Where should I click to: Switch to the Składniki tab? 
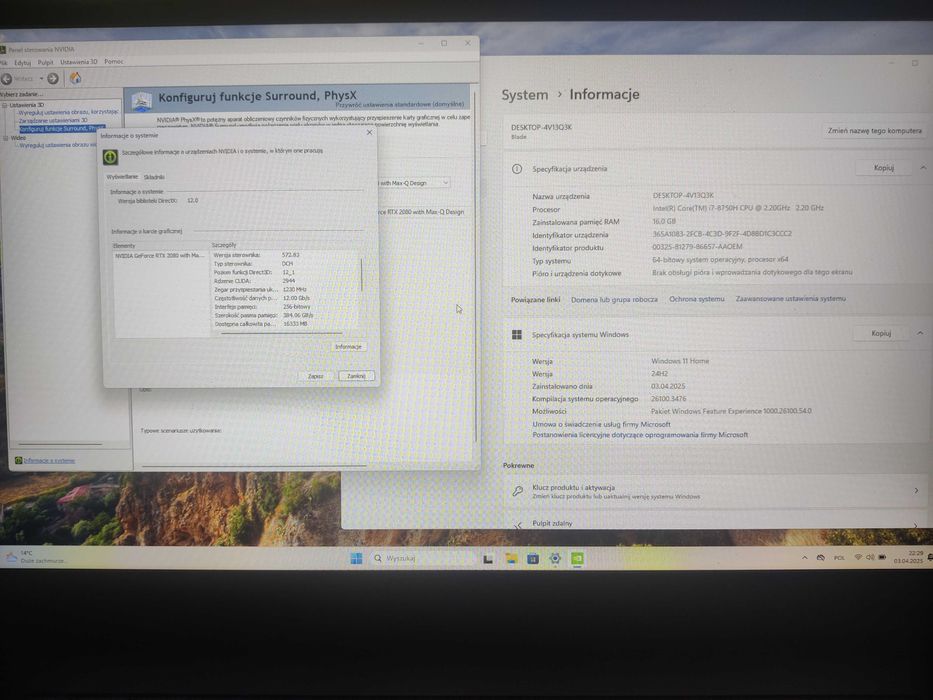tap(154, 177)
